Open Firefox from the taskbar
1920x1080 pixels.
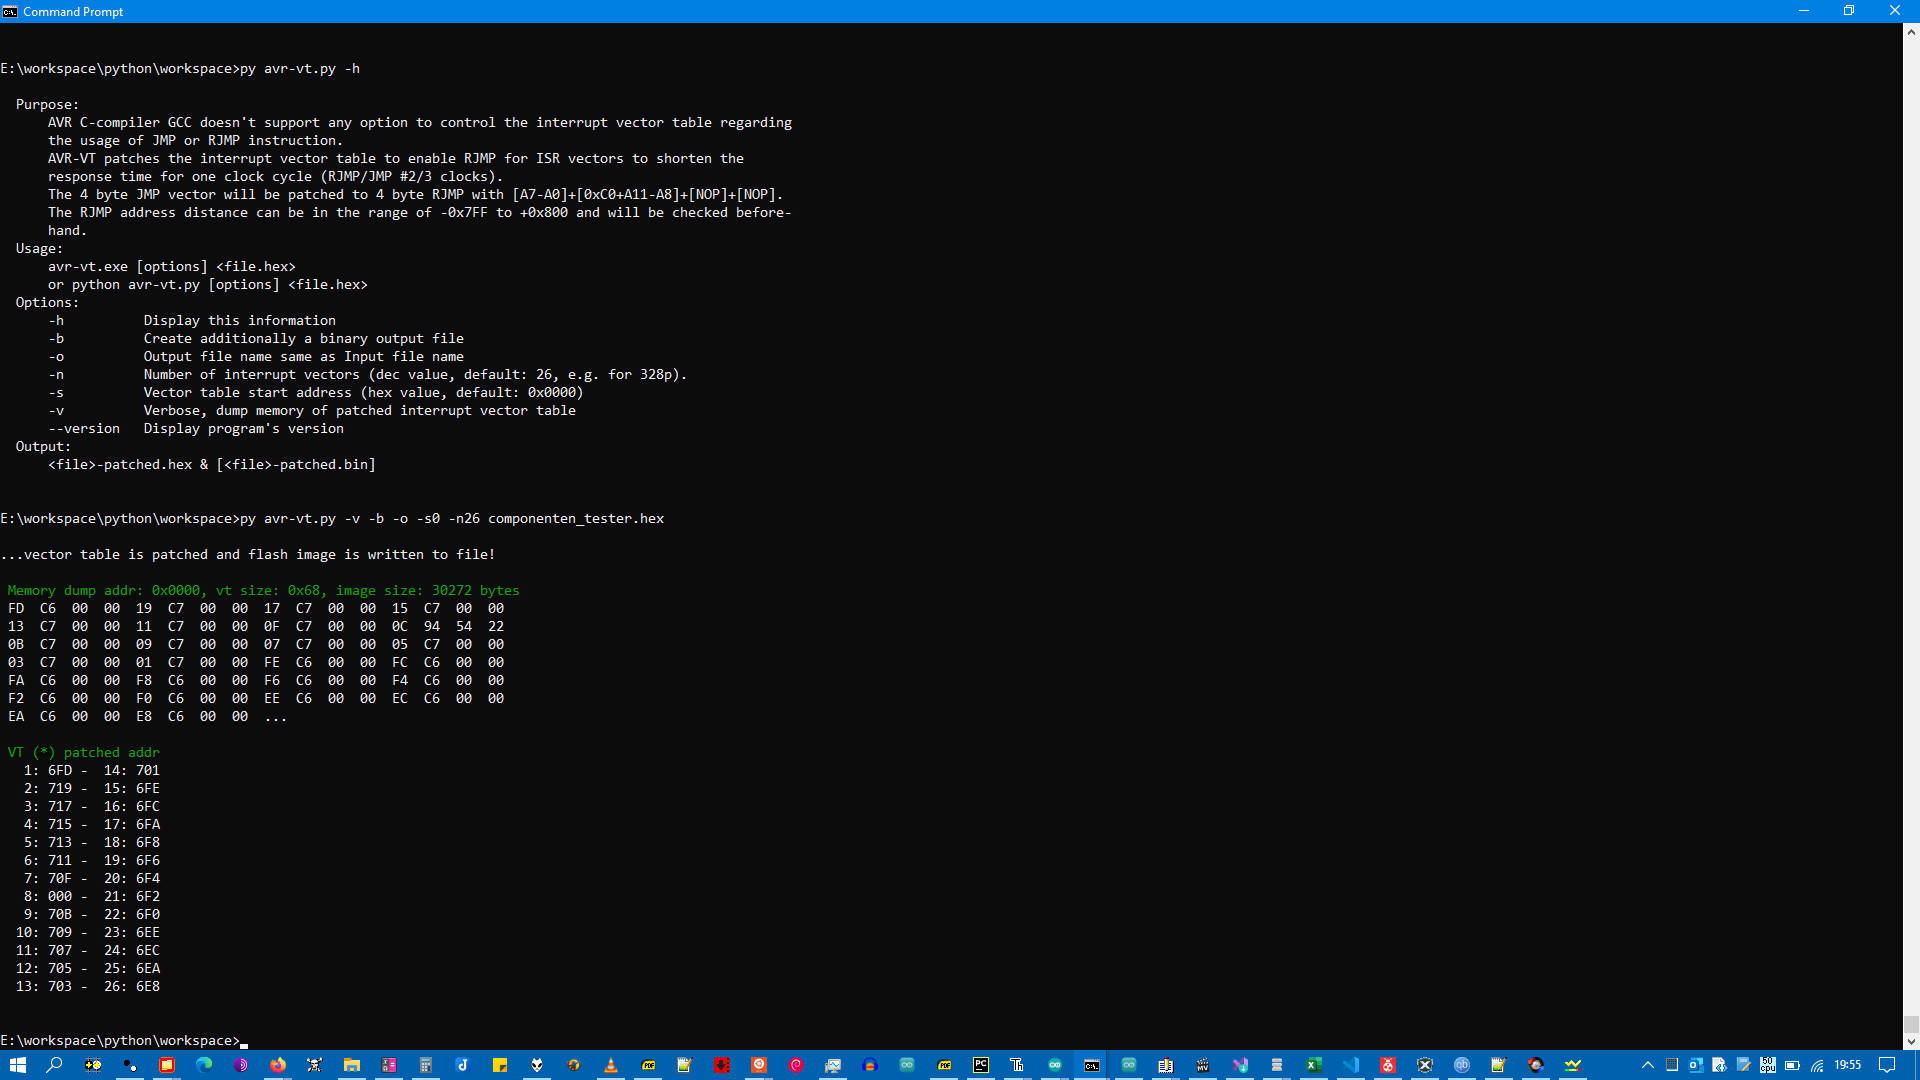pos(278,1065)
